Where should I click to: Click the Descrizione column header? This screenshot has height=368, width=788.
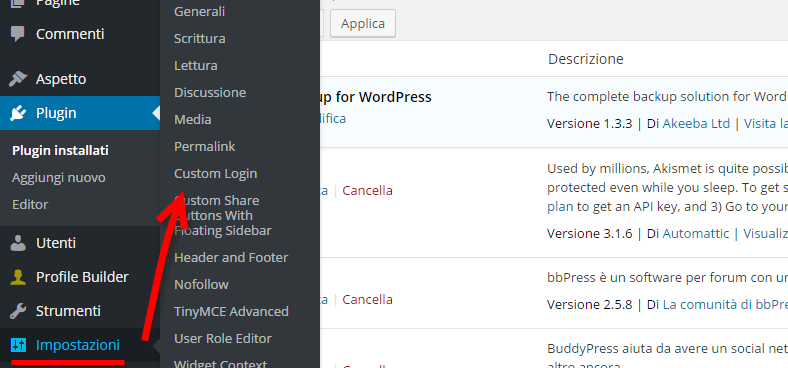(x=585, y=59)
